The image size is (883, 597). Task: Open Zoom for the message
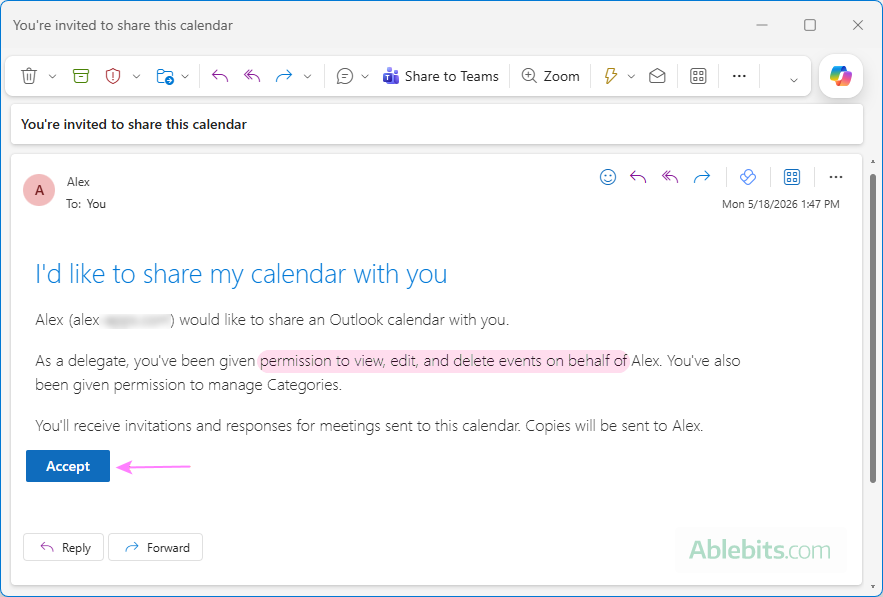coord(550,76)
